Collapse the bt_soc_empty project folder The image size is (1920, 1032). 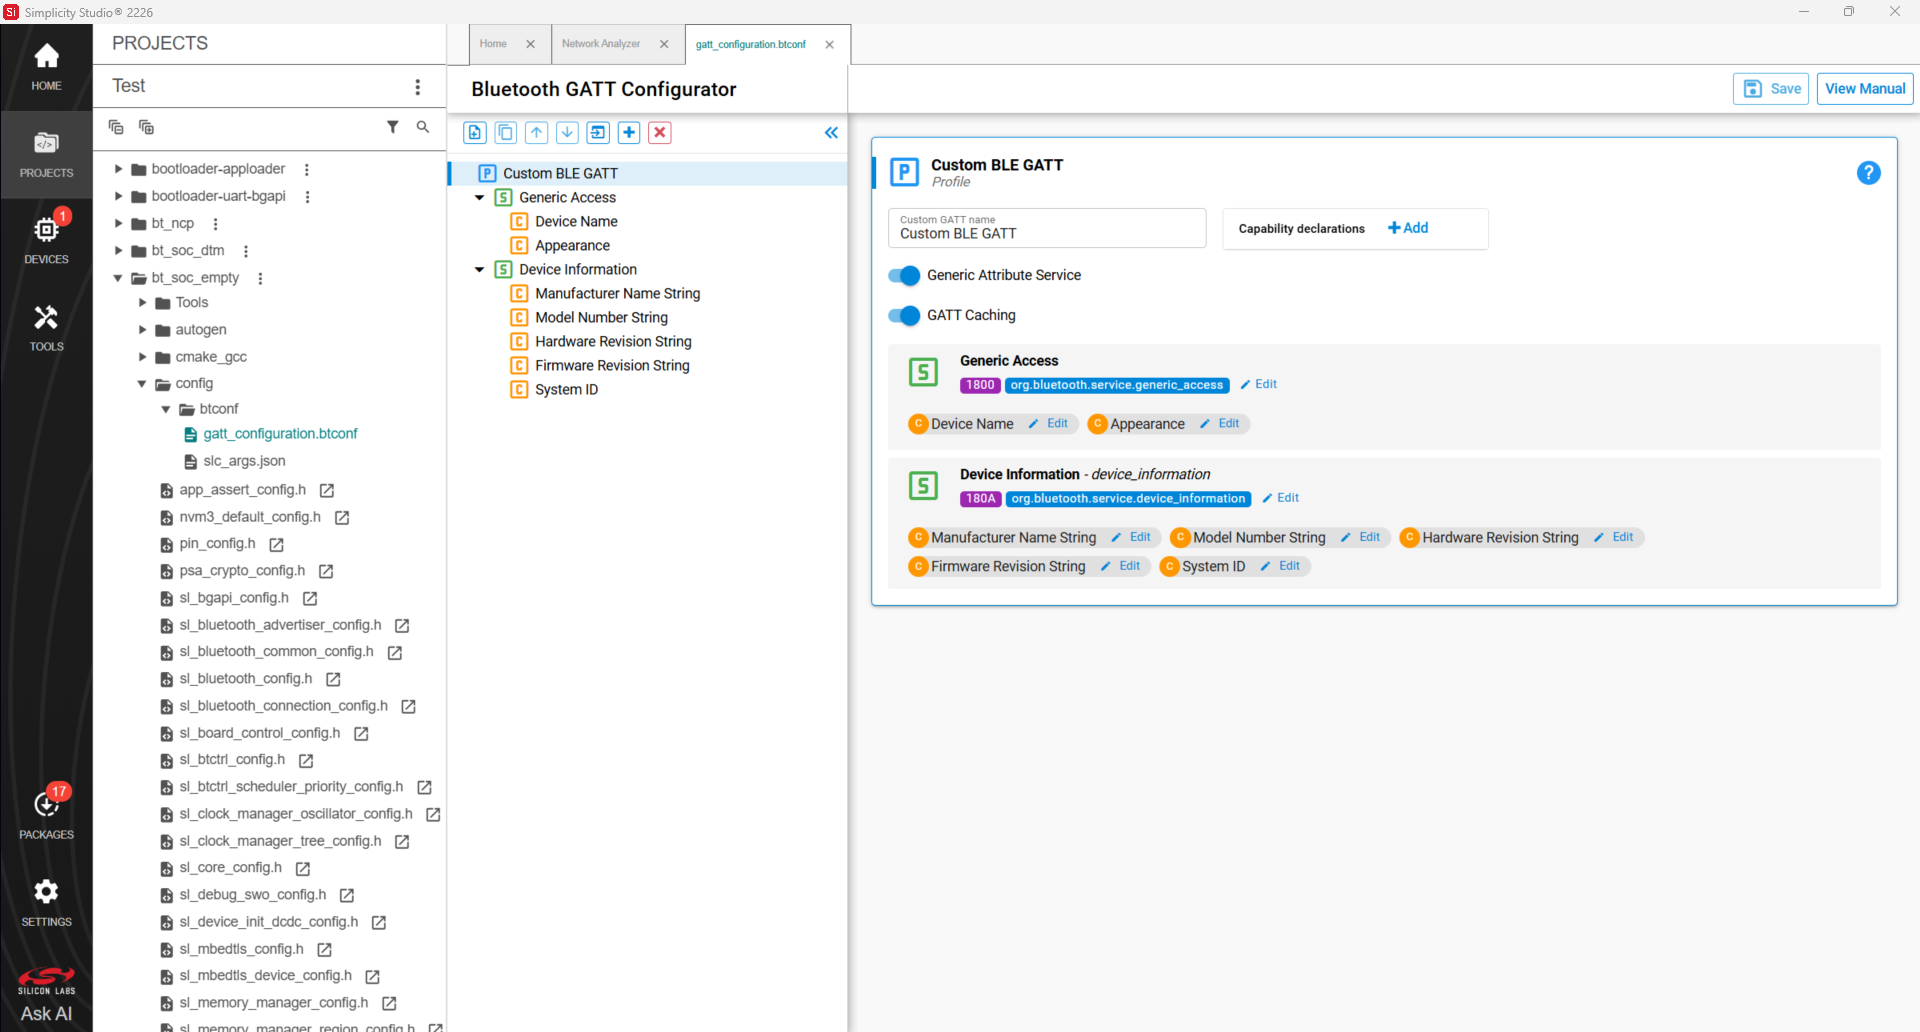(x=118, y=278)
